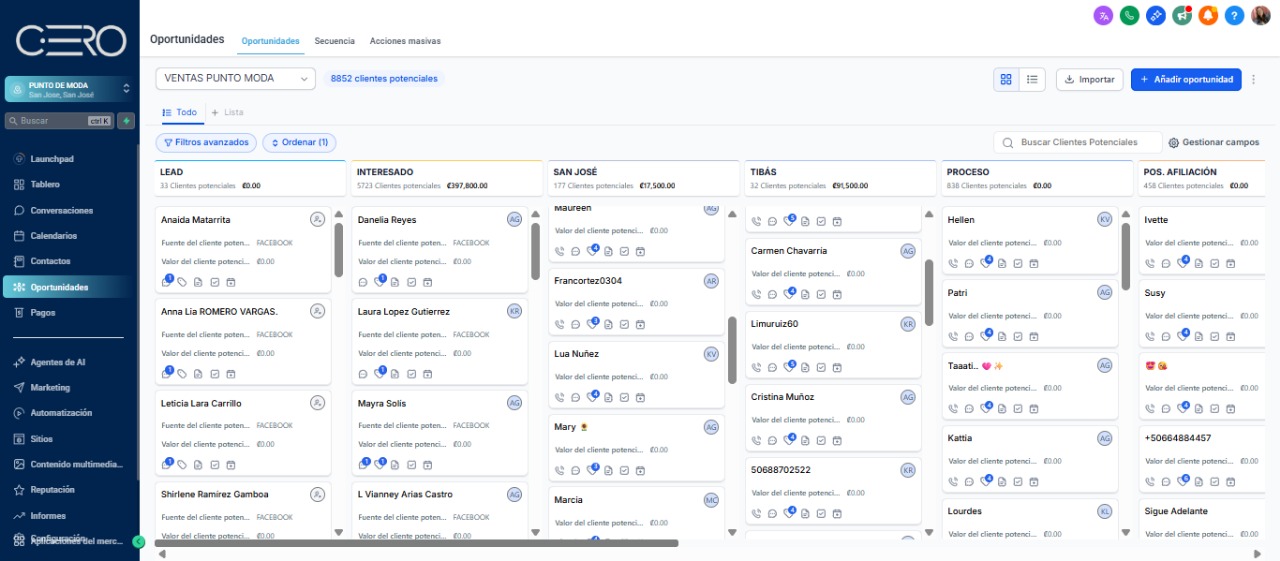Click tag icon on Danelia Reyes card
1280x561 pixels.
[x=379, y=282]
